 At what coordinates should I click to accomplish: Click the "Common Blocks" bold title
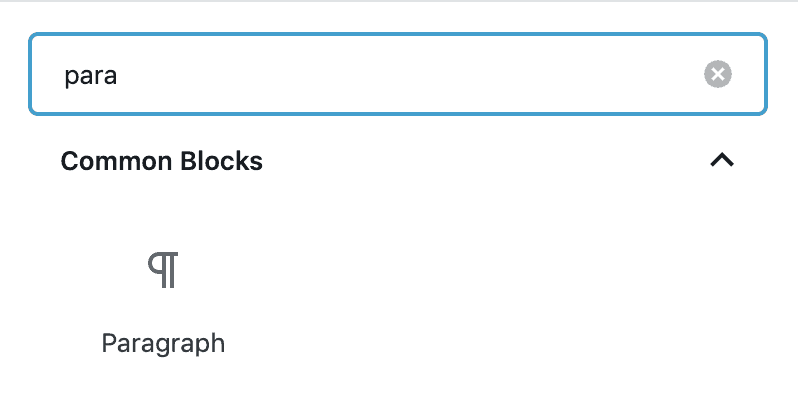161,161
